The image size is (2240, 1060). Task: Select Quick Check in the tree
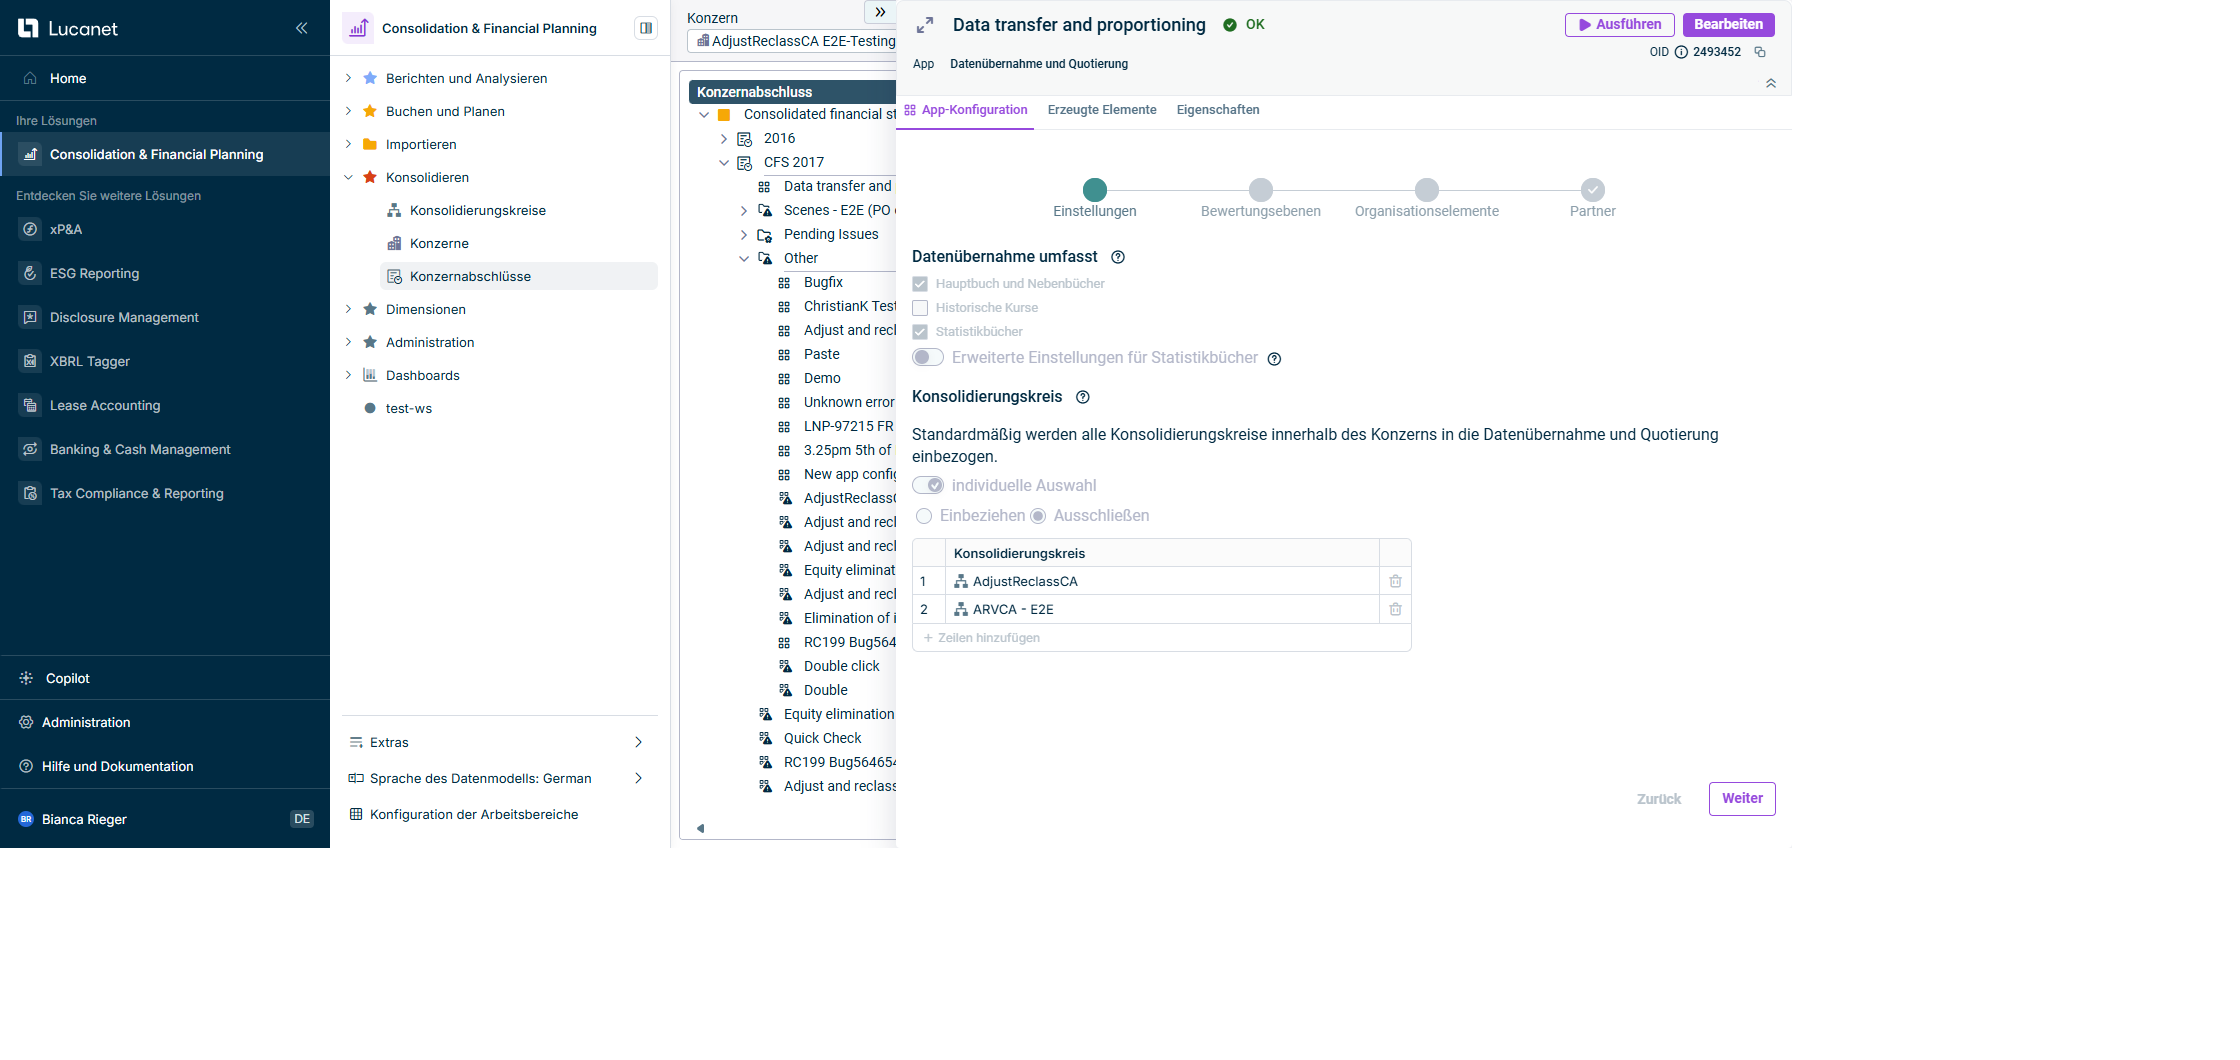coord(822,738)
